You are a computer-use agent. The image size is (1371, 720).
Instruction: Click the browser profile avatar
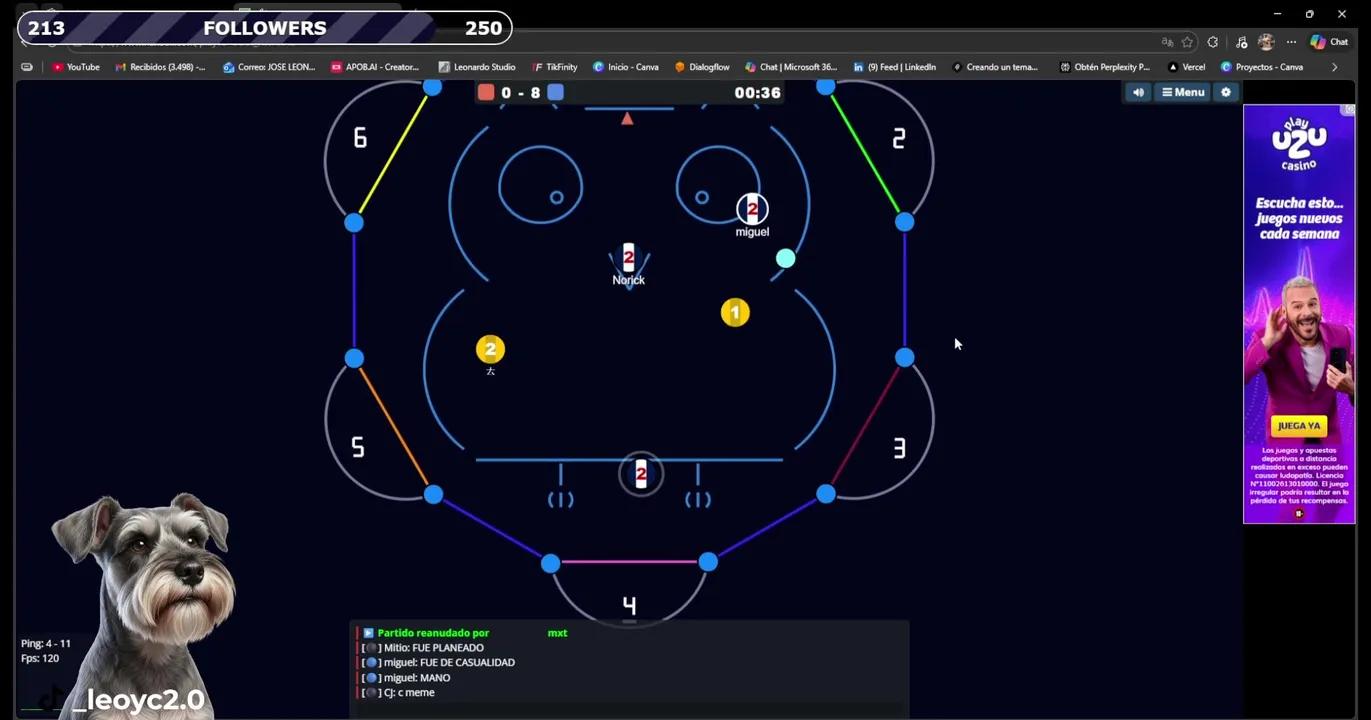[x=1266, y=42]
